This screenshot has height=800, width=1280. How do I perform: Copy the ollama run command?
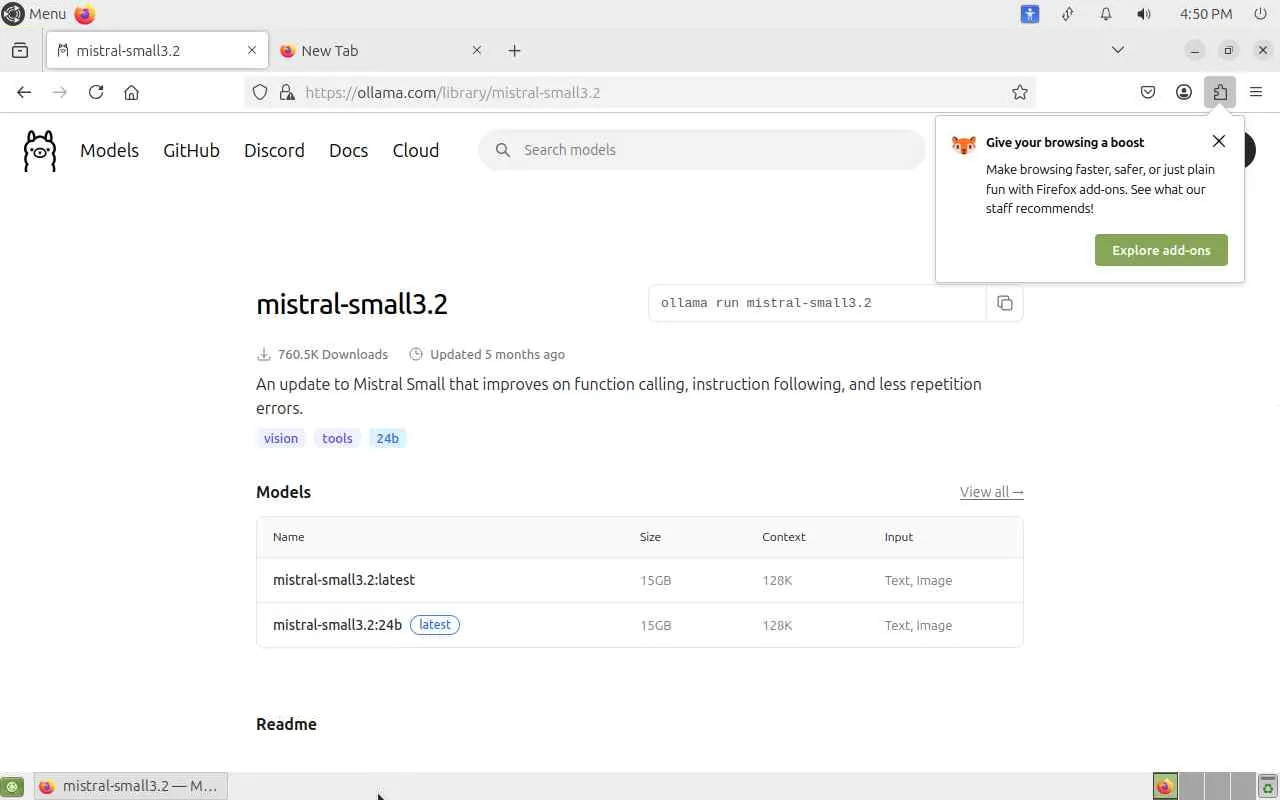point(1005,303)
